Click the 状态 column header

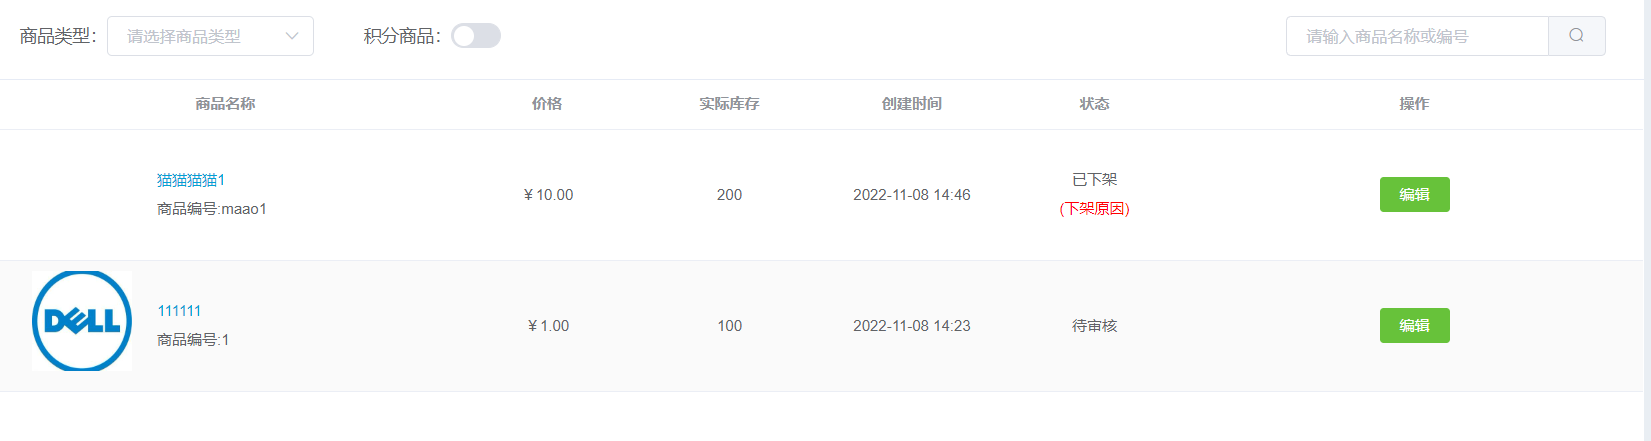coord(1094,104)
